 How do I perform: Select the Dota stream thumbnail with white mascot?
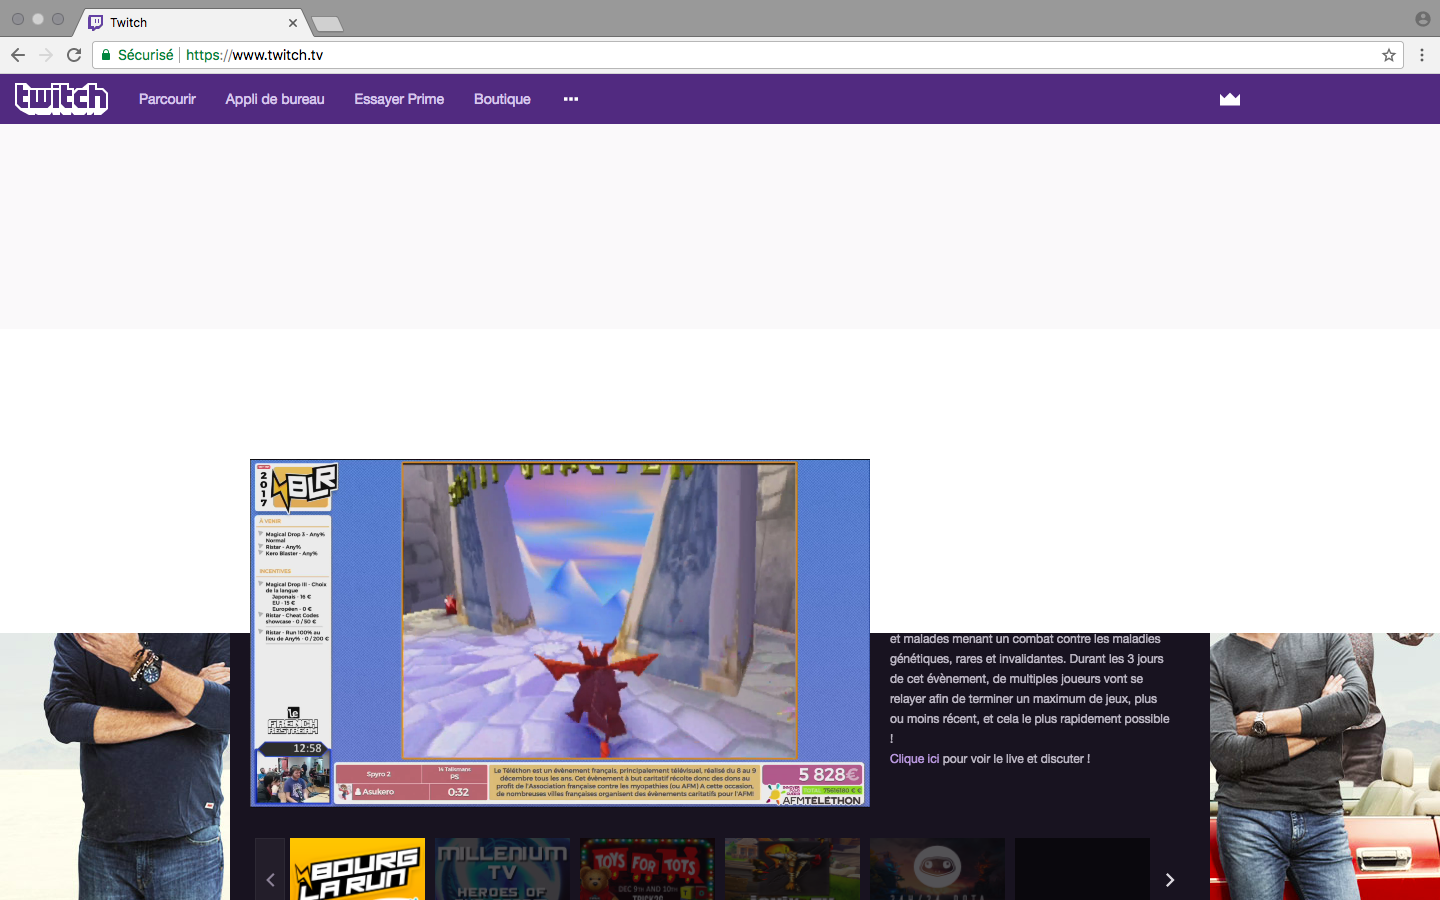click(937, 869)
